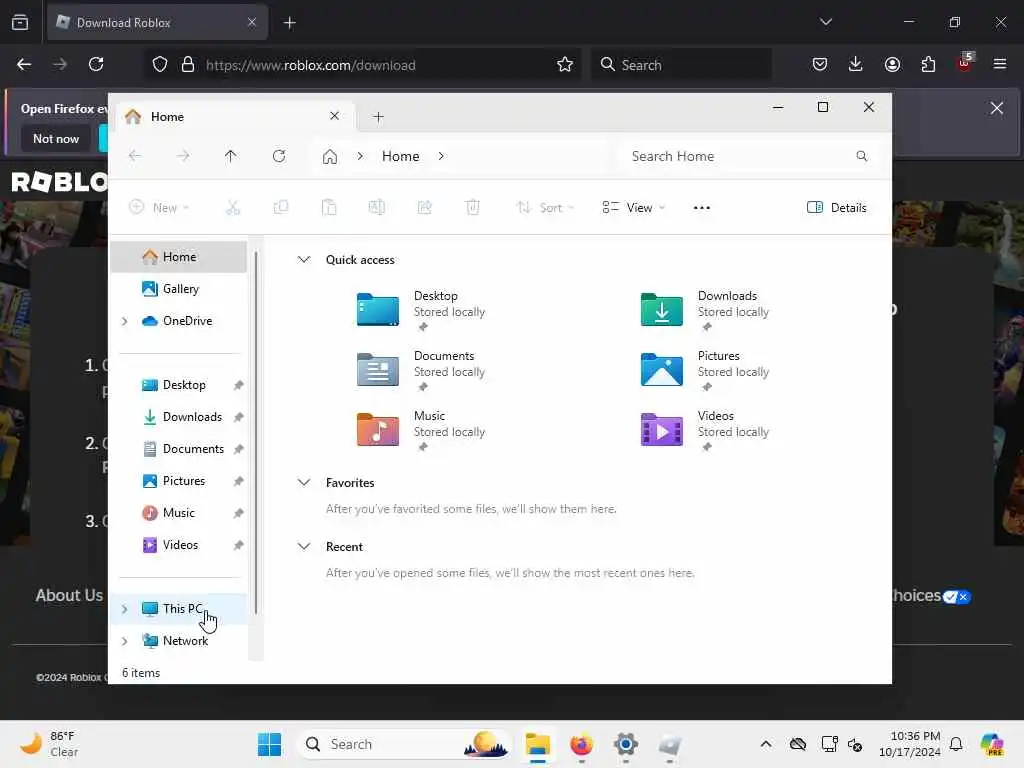1024x768 pixels.
Task: Click the Firefox Search box
Action: point(680,65)
